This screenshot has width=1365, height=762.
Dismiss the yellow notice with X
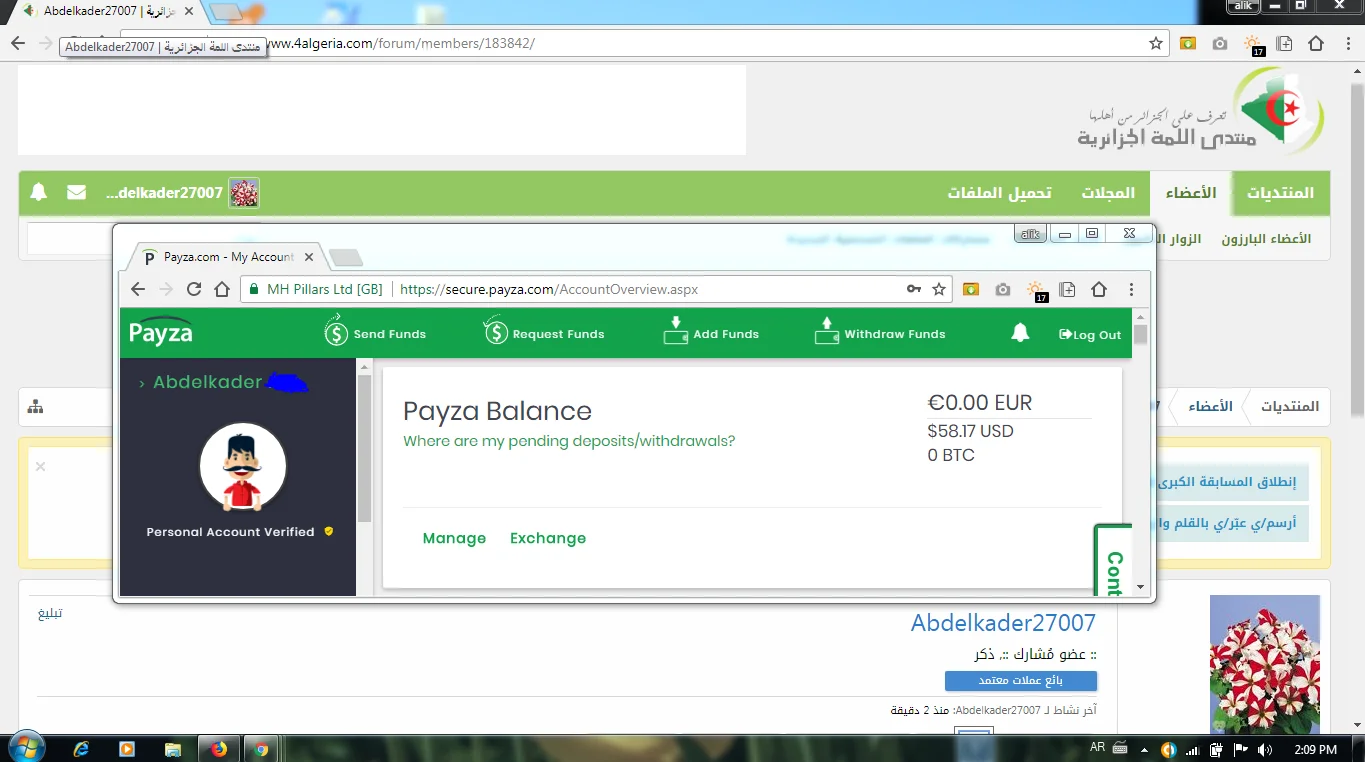(41, 466)
